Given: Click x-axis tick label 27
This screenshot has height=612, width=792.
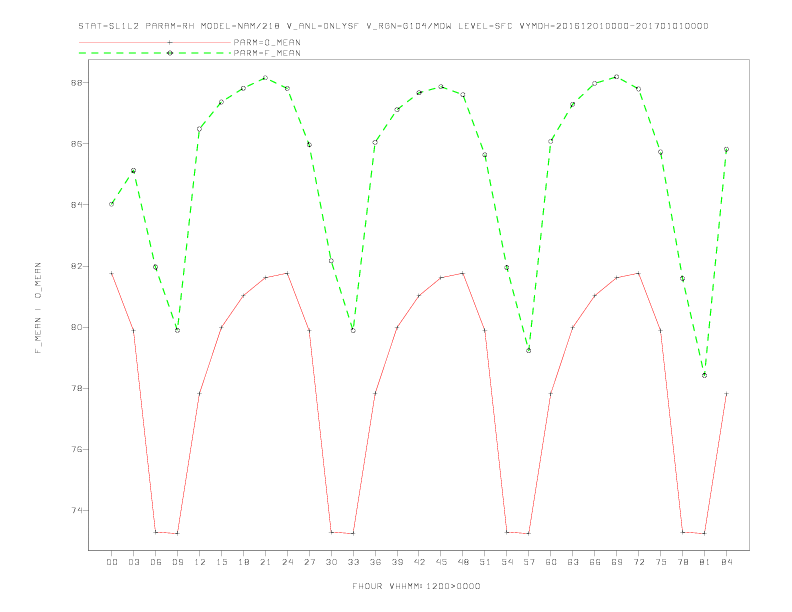Looking at the screenshot, I should tap(309, 562).
